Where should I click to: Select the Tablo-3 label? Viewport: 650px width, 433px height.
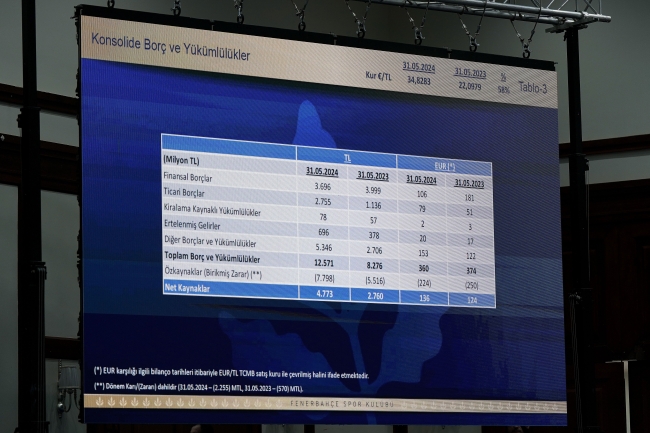click(x=533, y=88)
